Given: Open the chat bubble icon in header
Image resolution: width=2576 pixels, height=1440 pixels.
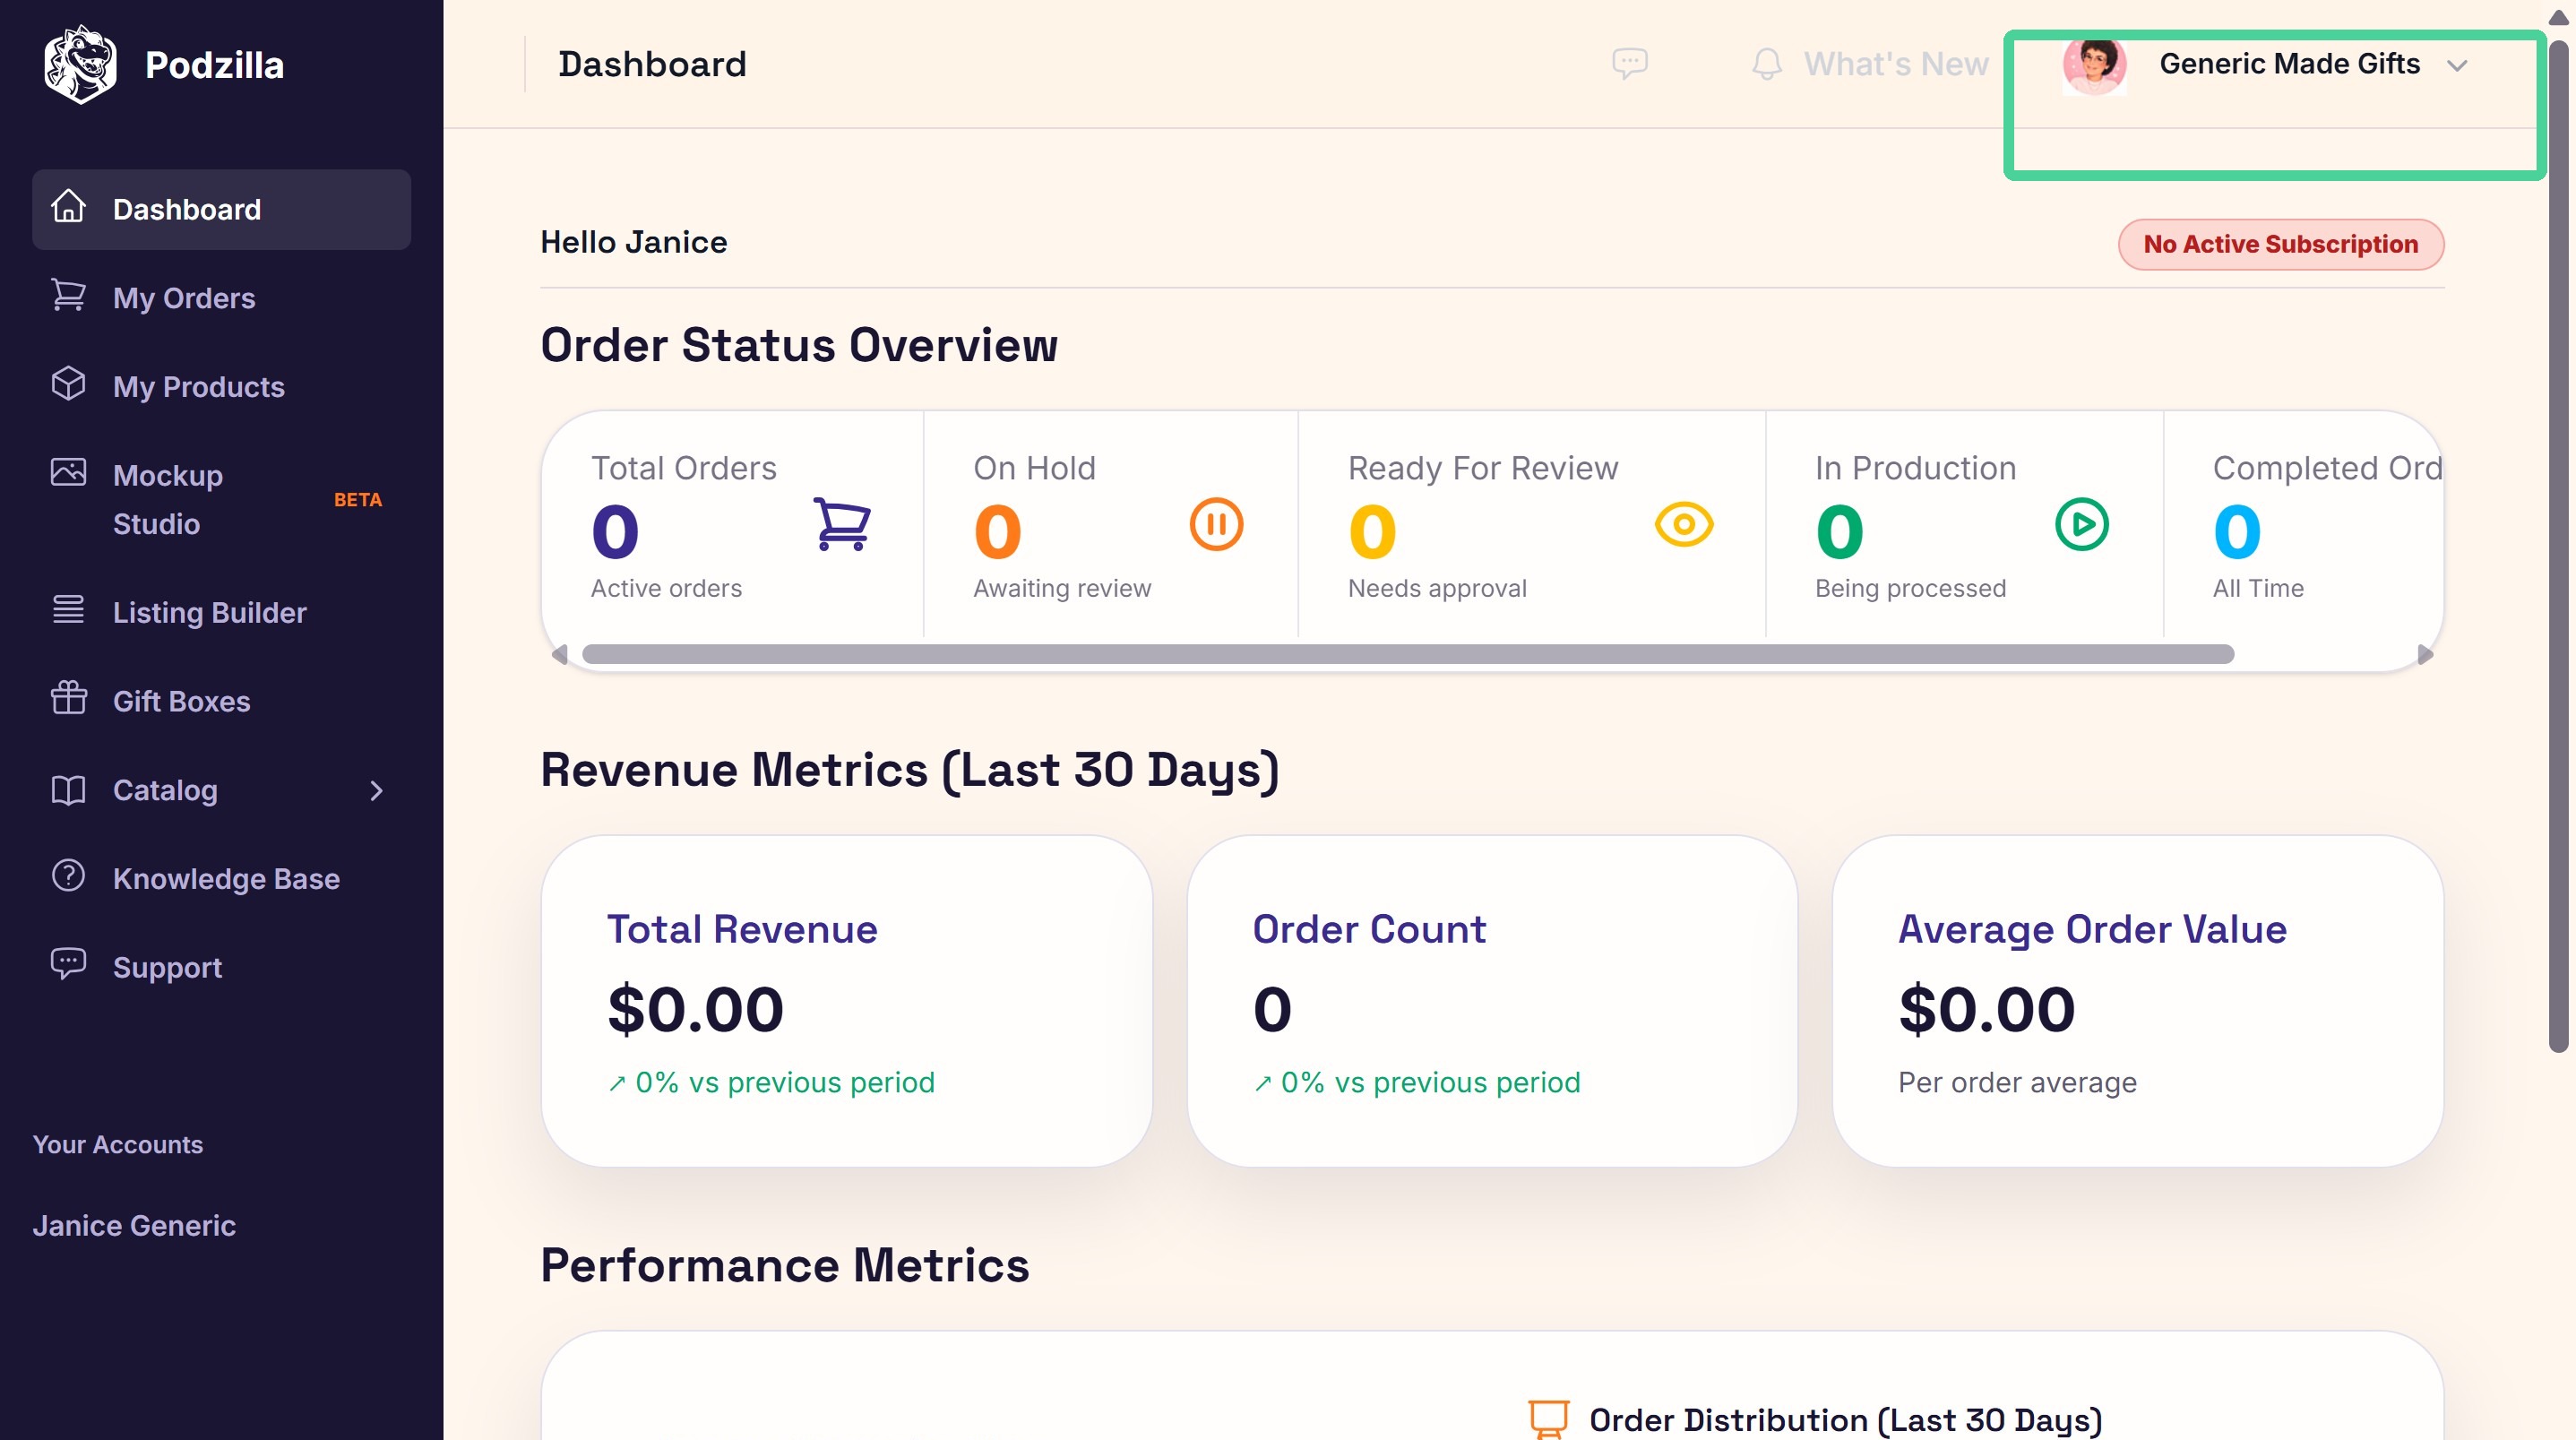Looking at the screenshot, I should pos(1629,64).
